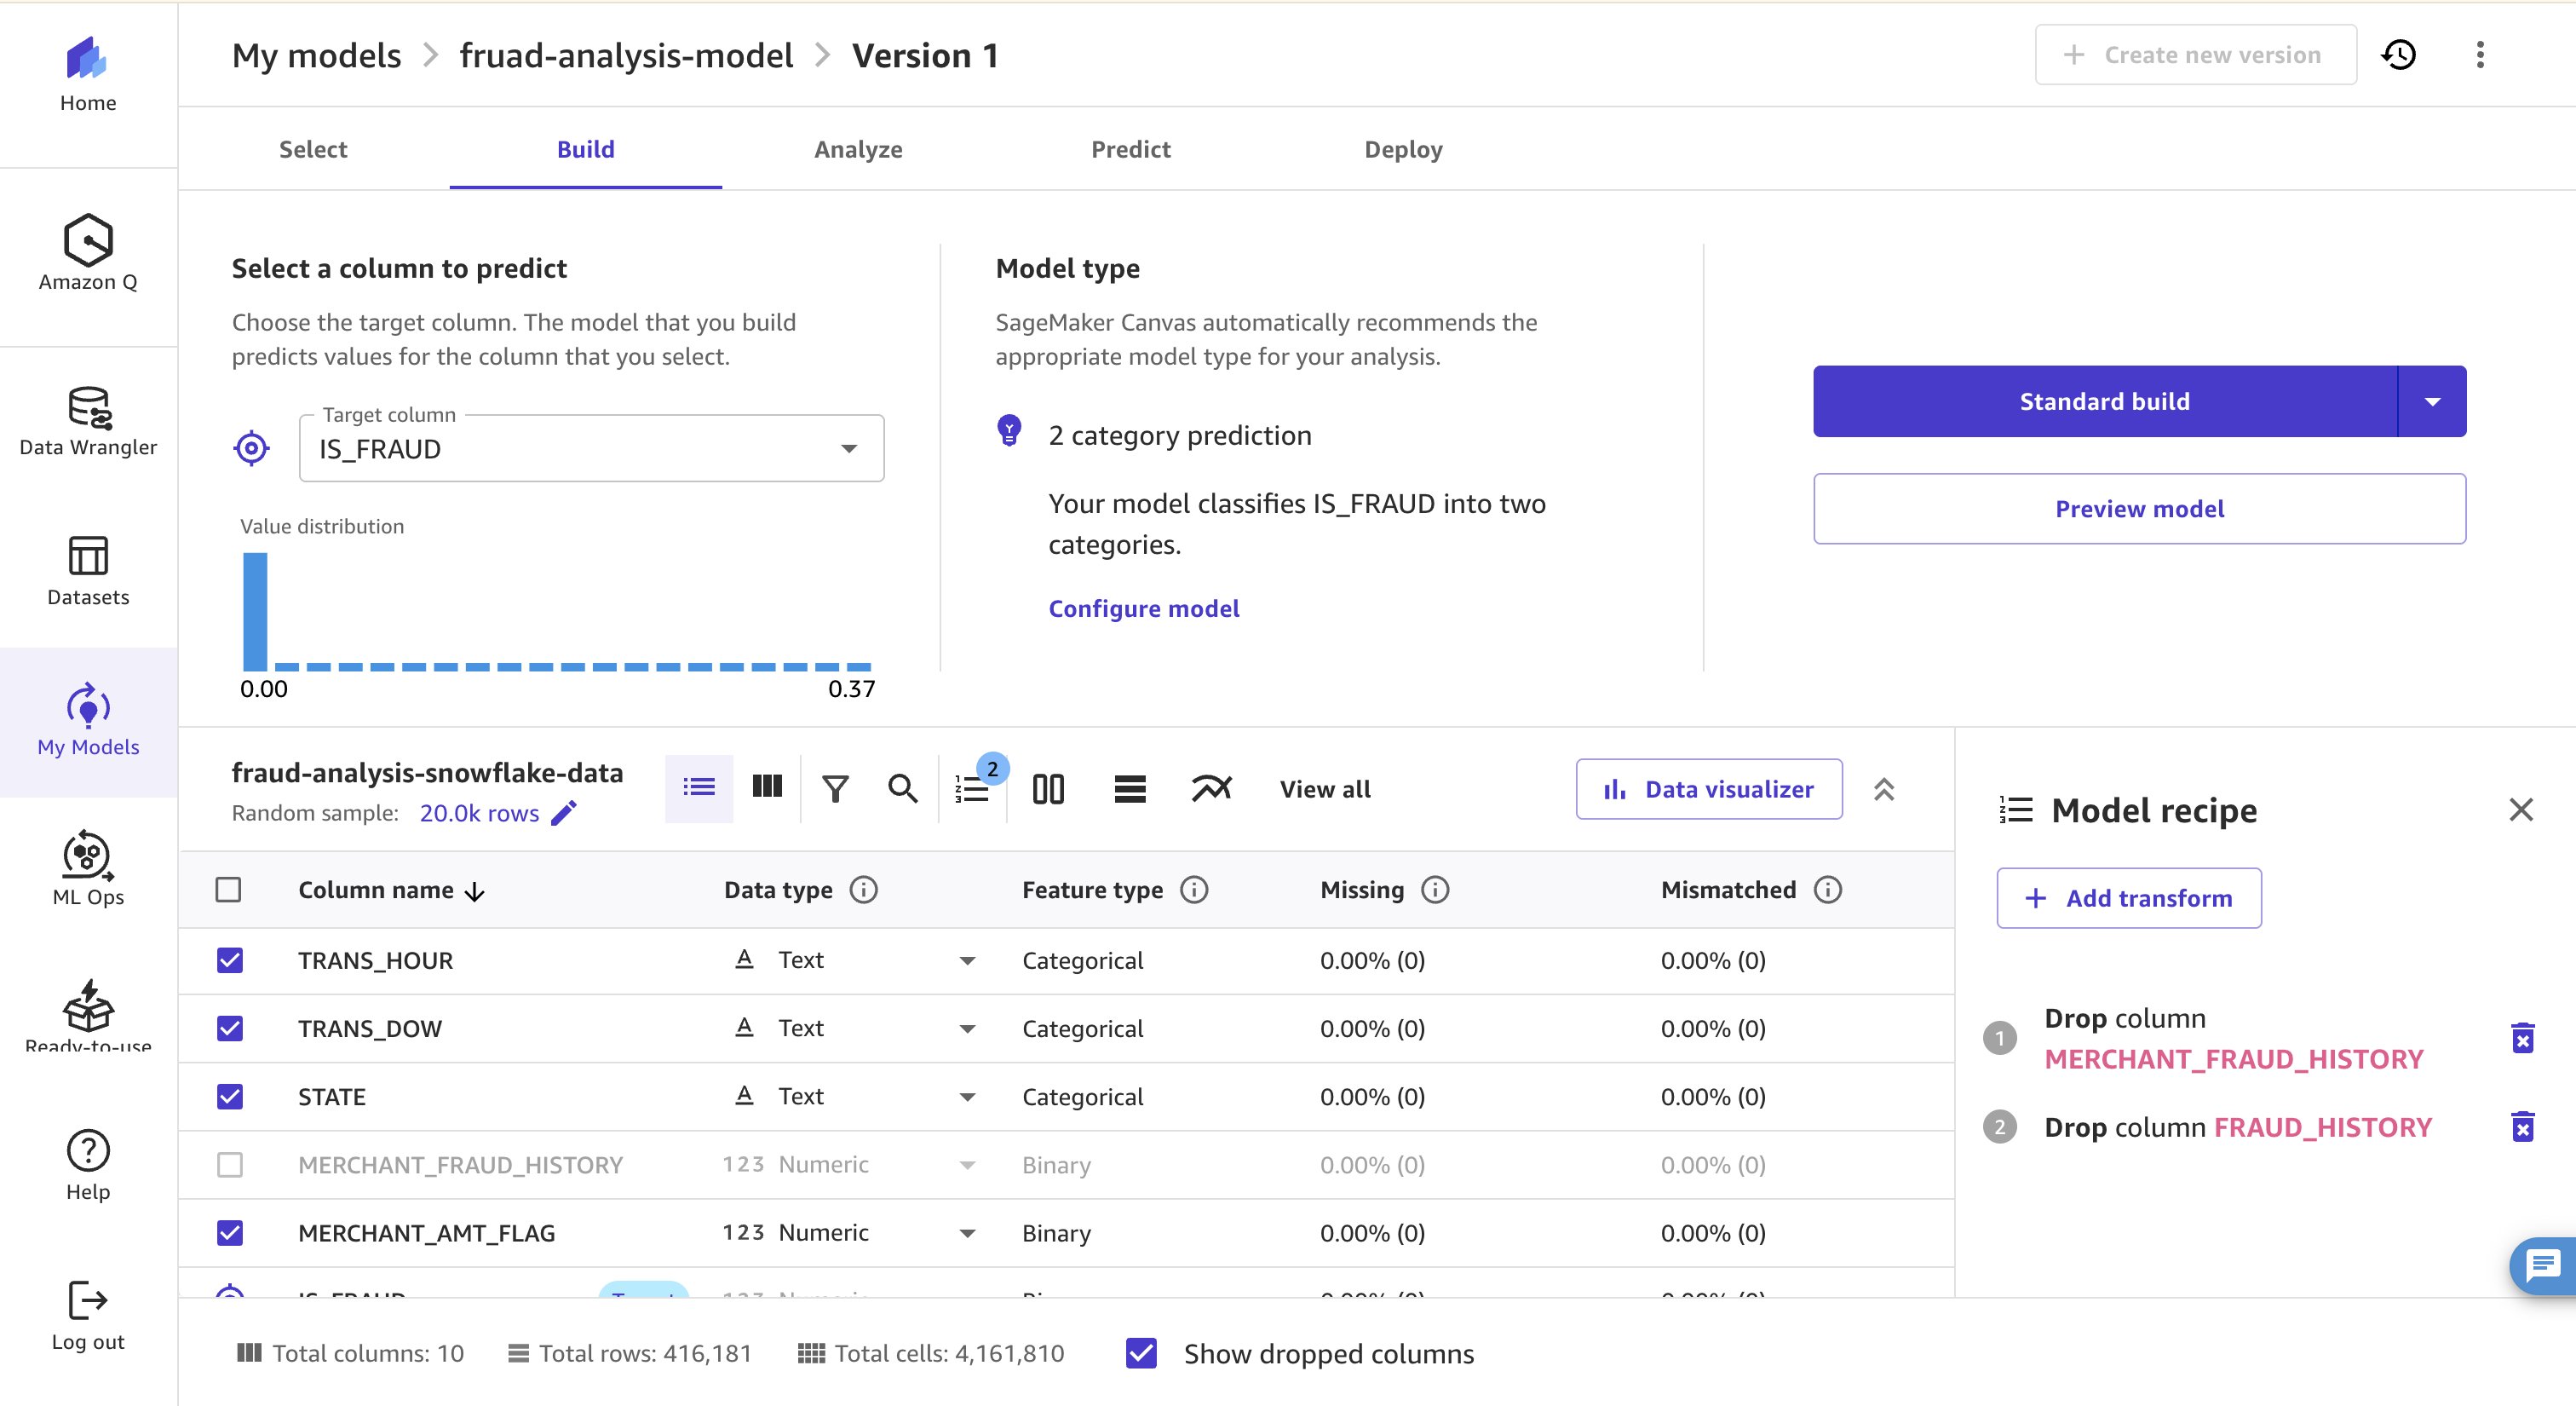Image resolution: width=2576 pixels, height=1406 pixels.
Task: Switch to grid column view
Action: pyautogui.click(x=767, y=788)
